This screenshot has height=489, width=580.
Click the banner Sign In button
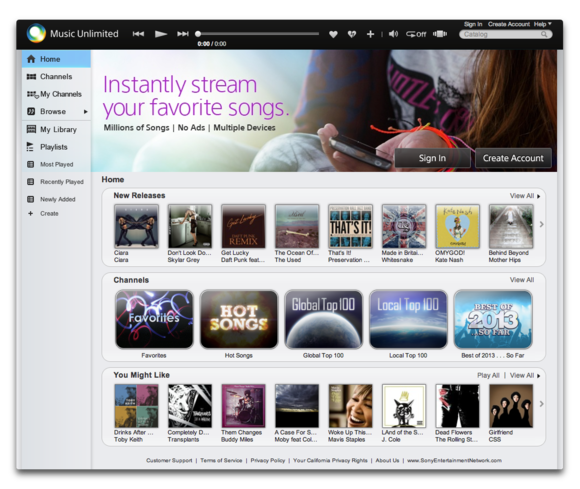tap(432, 158)
